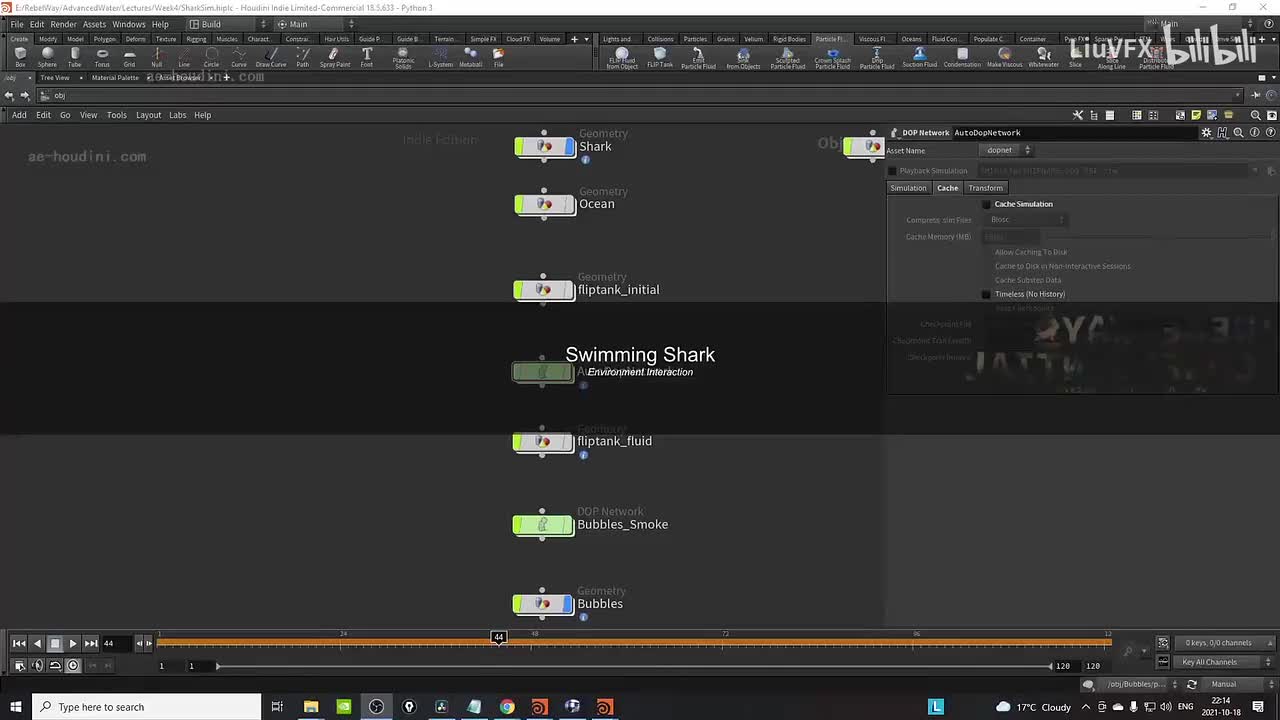Image resolution: width=1280 pixels, height=720 pixels.
Task: Select the Tube shelf tool
Action: (75, 57)
